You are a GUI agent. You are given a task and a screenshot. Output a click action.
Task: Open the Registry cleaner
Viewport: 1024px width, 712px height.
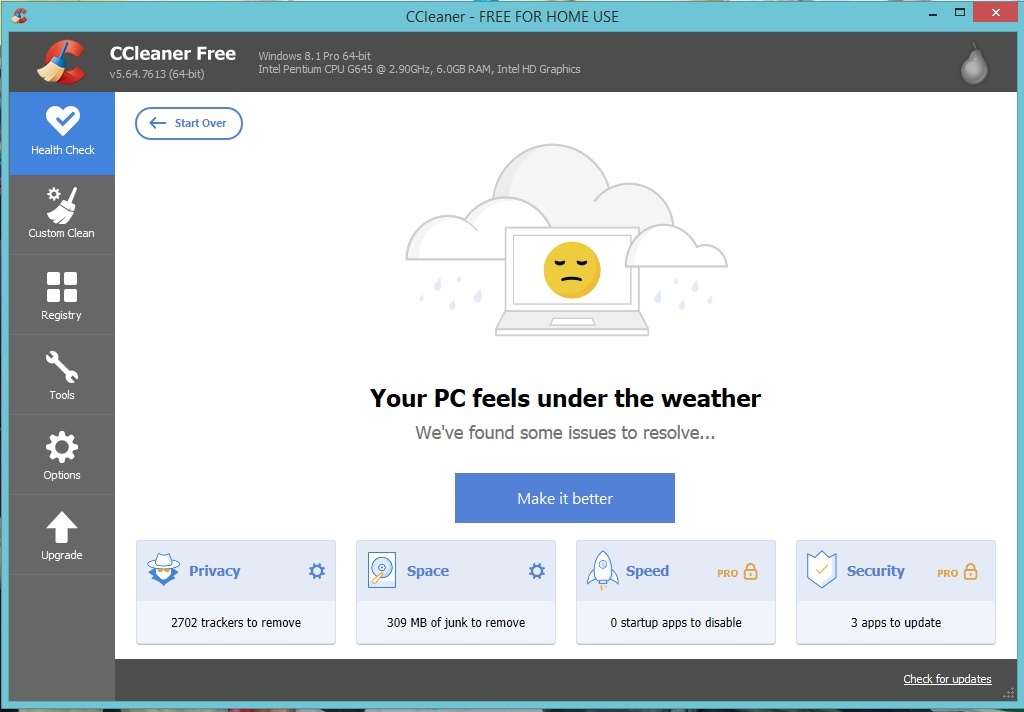(x=62, y=295)
